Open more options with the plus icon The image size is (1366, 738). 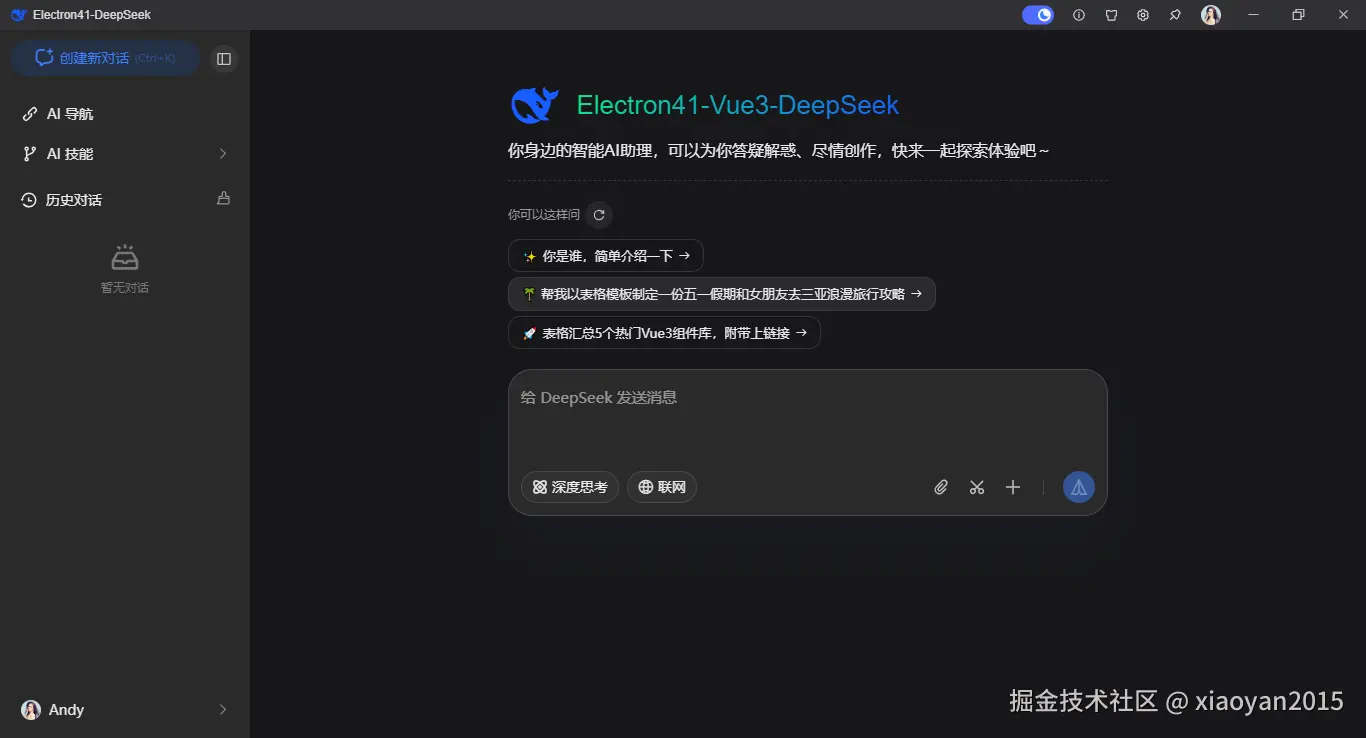pyautogui.click(x=1012, y=487)
